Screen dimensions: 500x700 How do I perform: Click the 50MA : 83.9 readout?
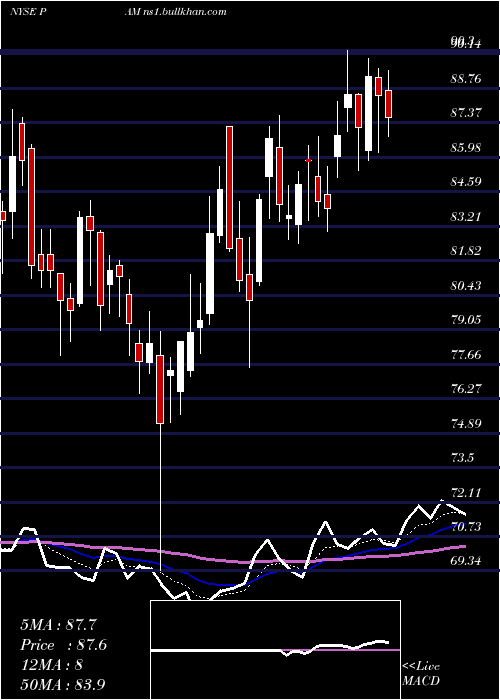point(63,684)
